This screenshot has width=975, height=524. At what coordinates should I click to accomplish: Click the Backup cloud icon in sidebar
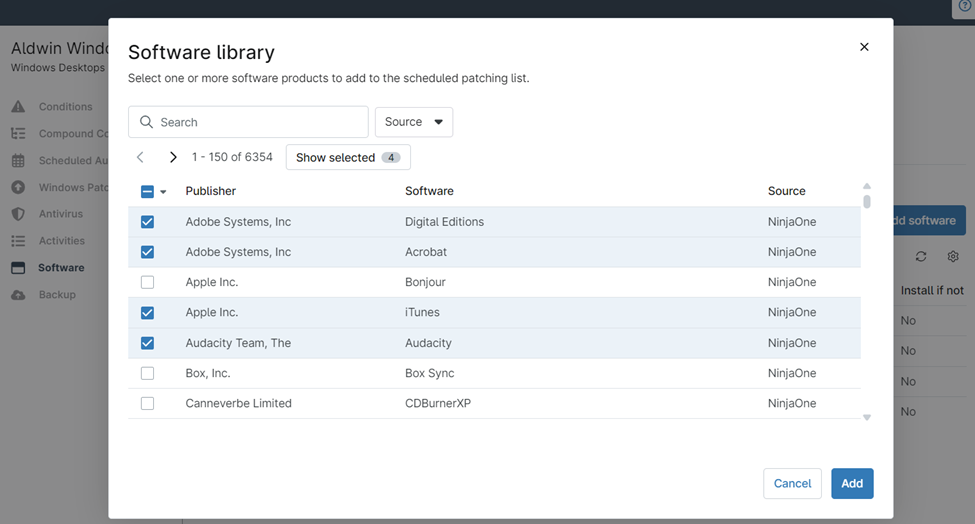click(18, 295)
